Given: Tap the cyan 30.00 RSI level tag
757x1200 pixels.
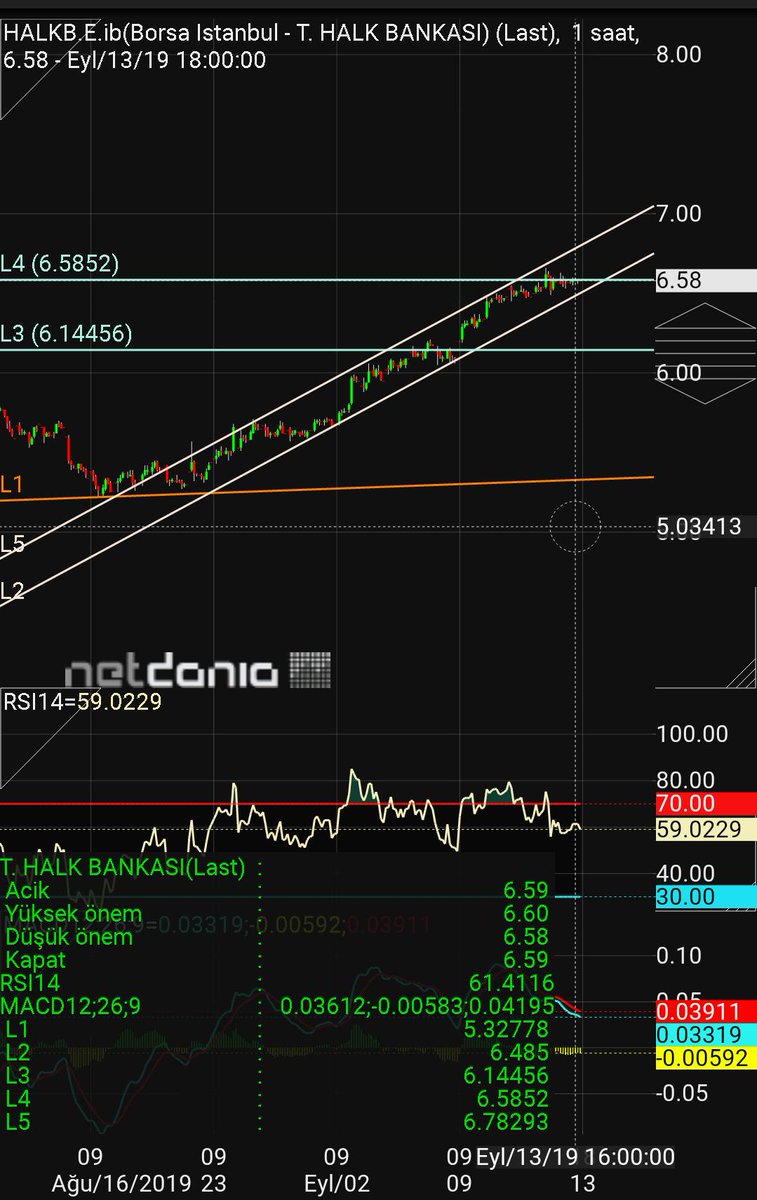Looking at the screenshot, I should [x=705, y=897].
